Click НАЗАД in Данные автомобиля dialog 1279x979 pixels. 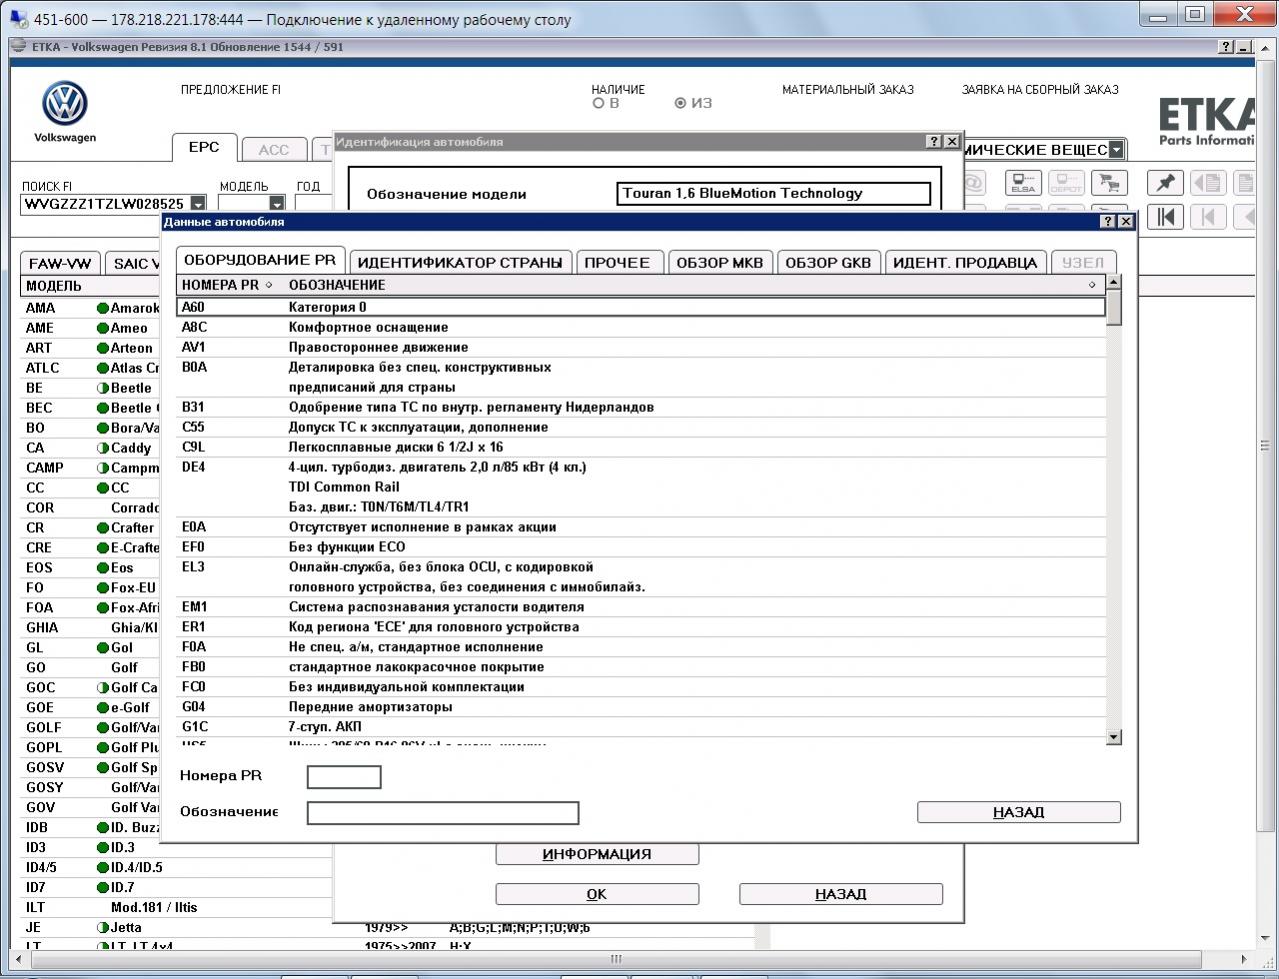[1019, 812]
